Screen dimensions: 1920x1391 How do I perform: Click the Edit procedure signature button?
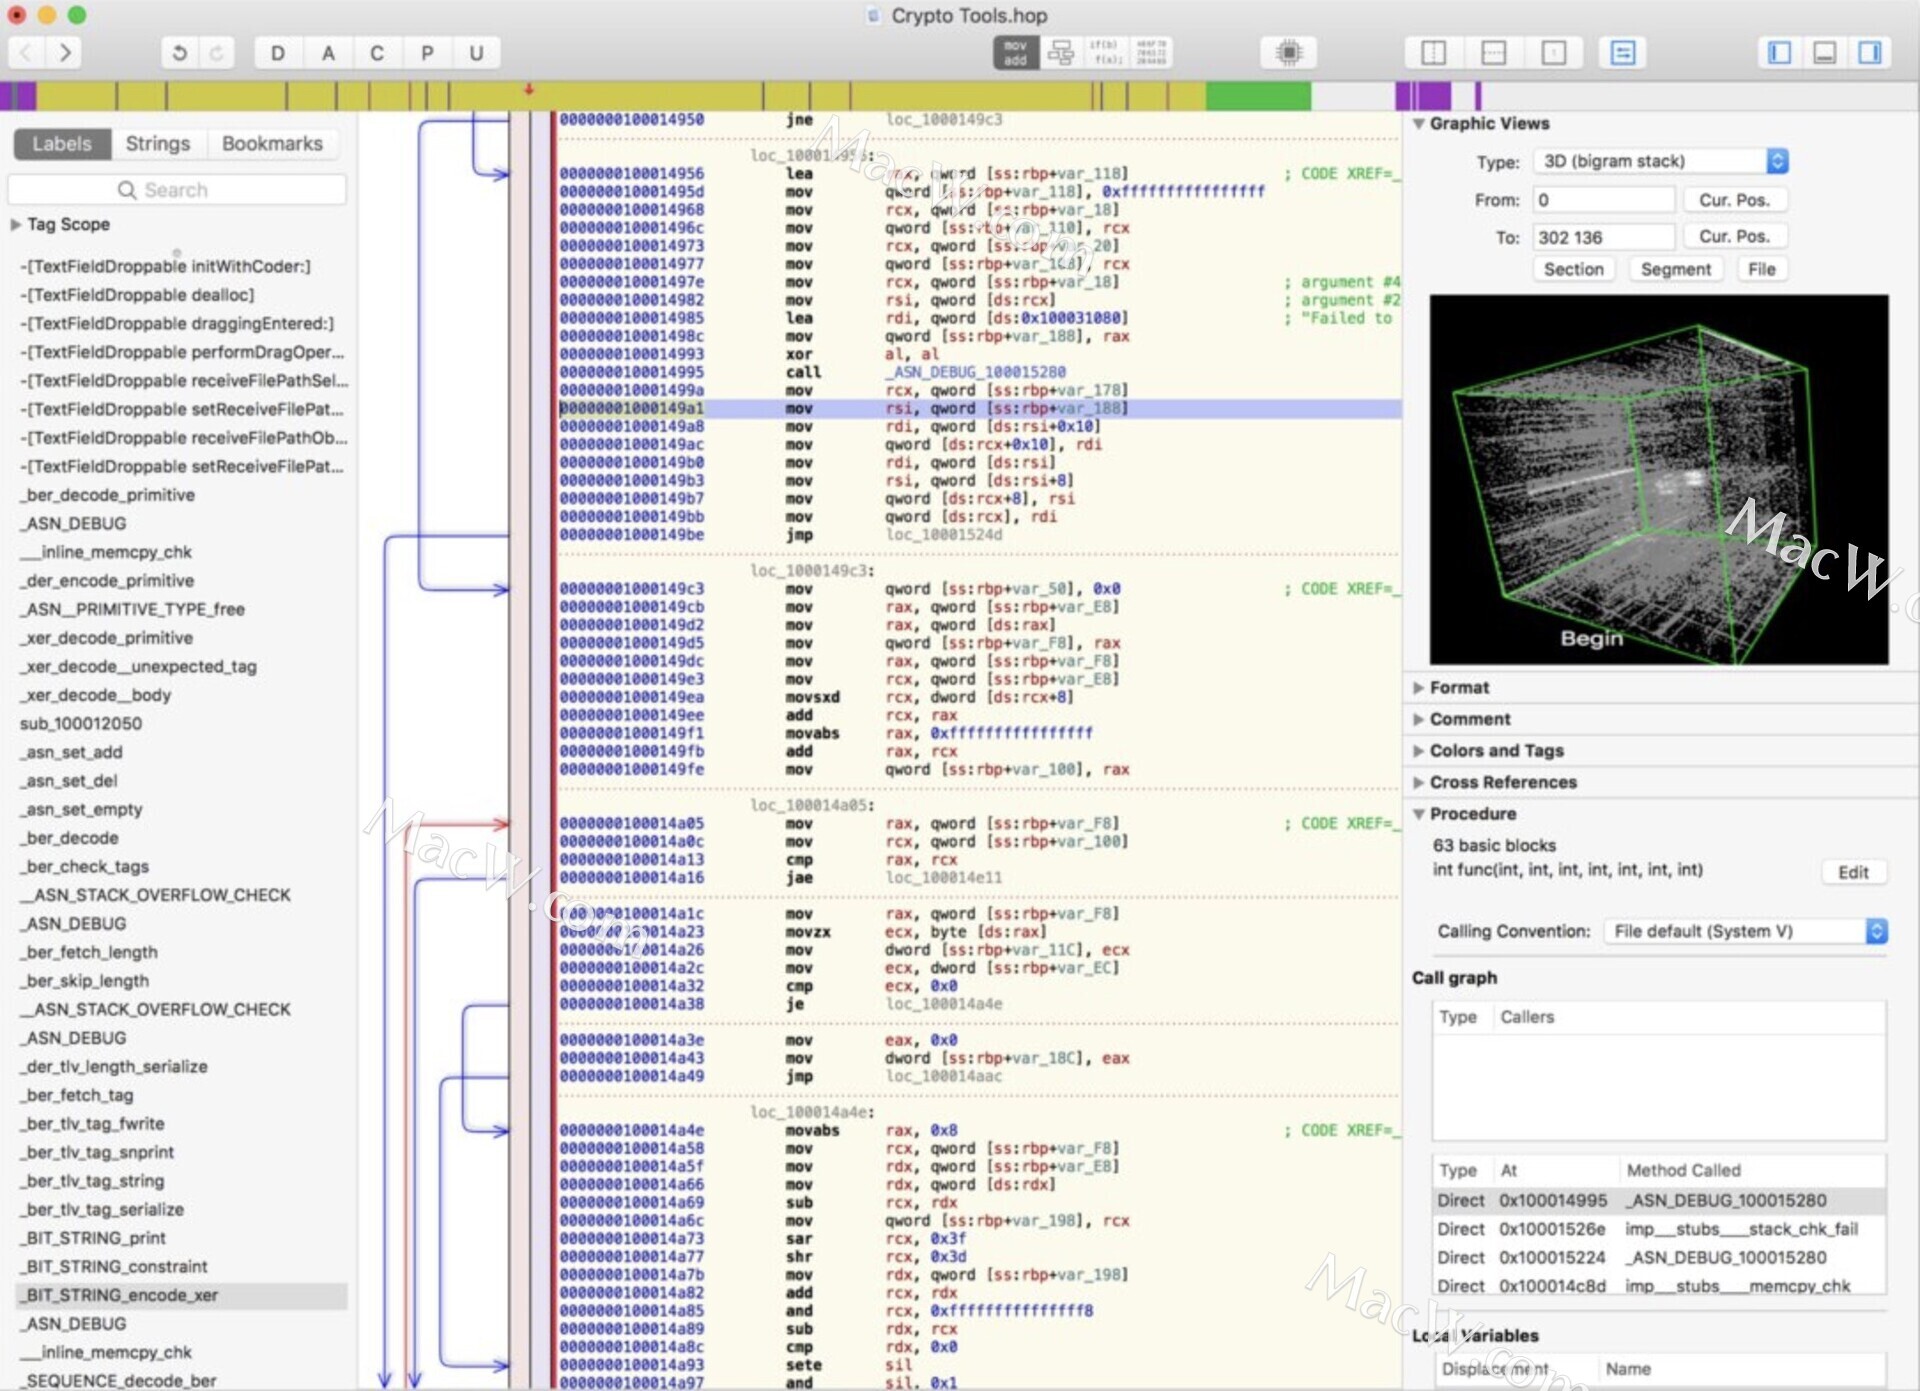[1853, 872]
